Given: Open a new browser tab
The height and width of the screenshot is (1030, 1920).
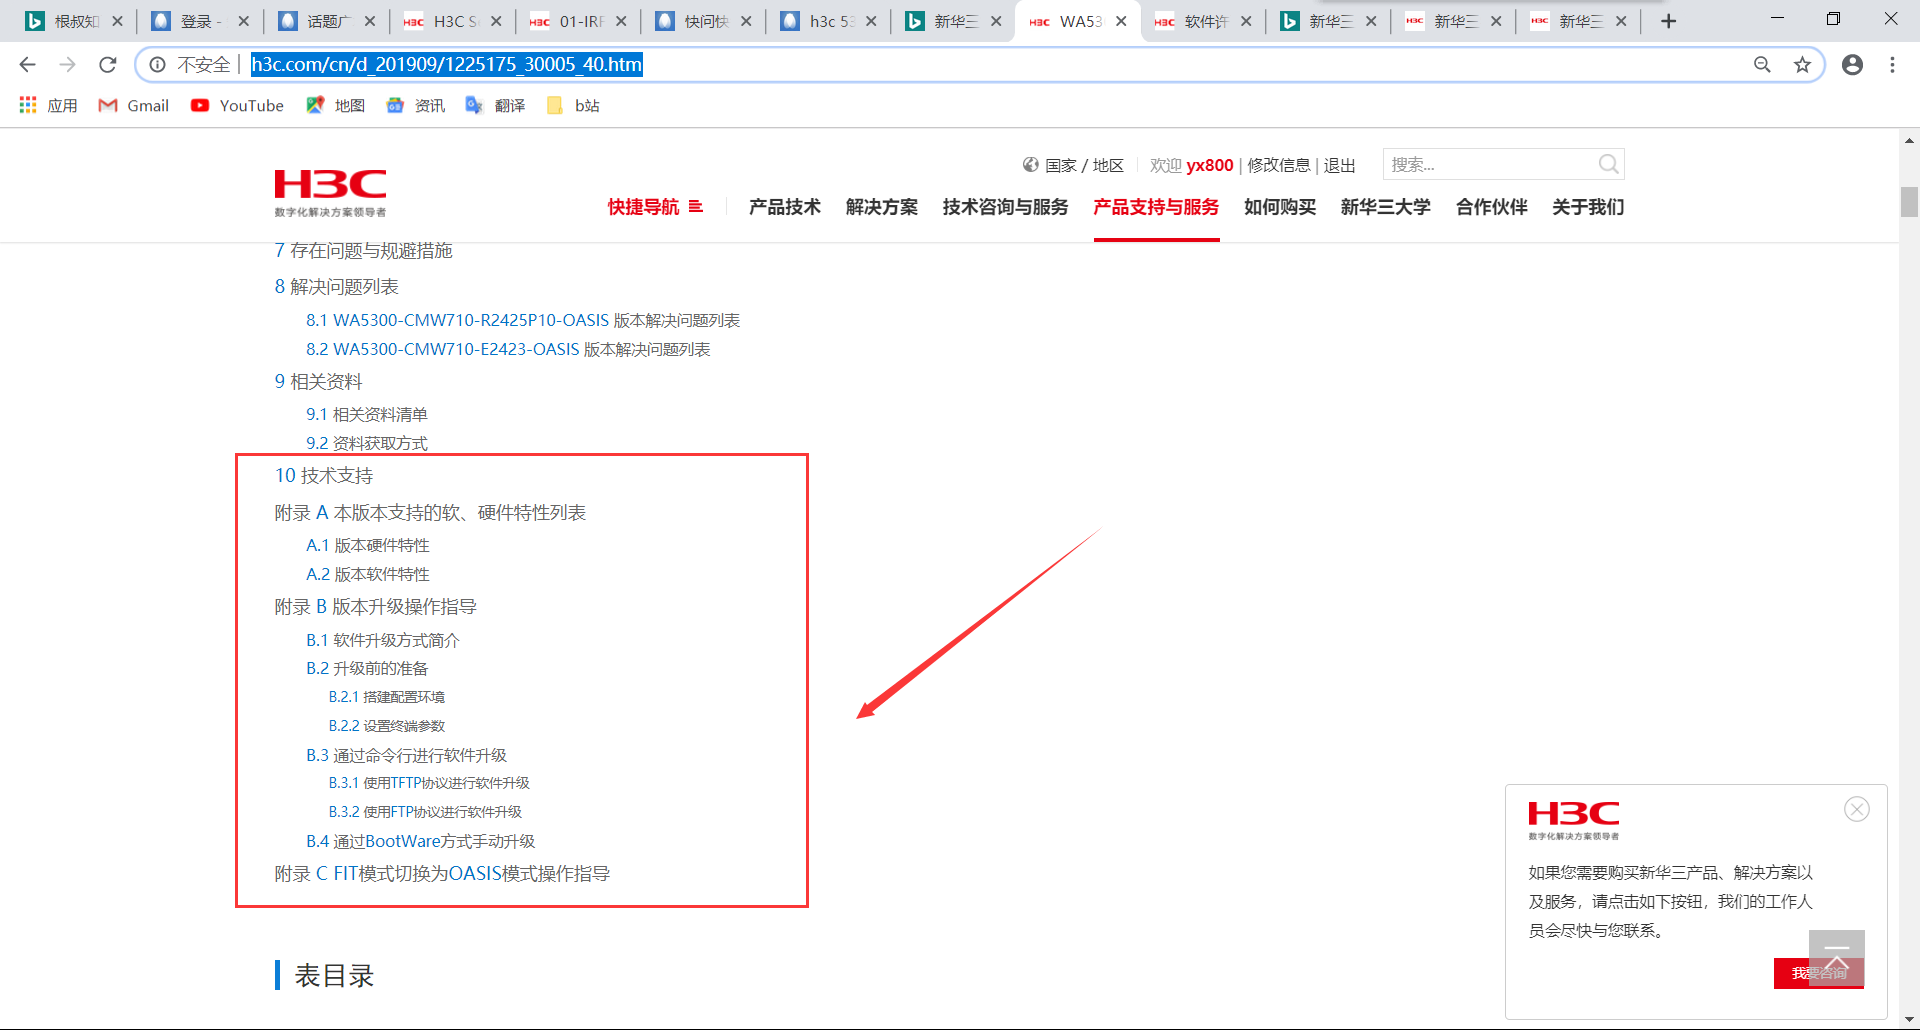Looking at the screenshot, I should (x=1668, y=21).
